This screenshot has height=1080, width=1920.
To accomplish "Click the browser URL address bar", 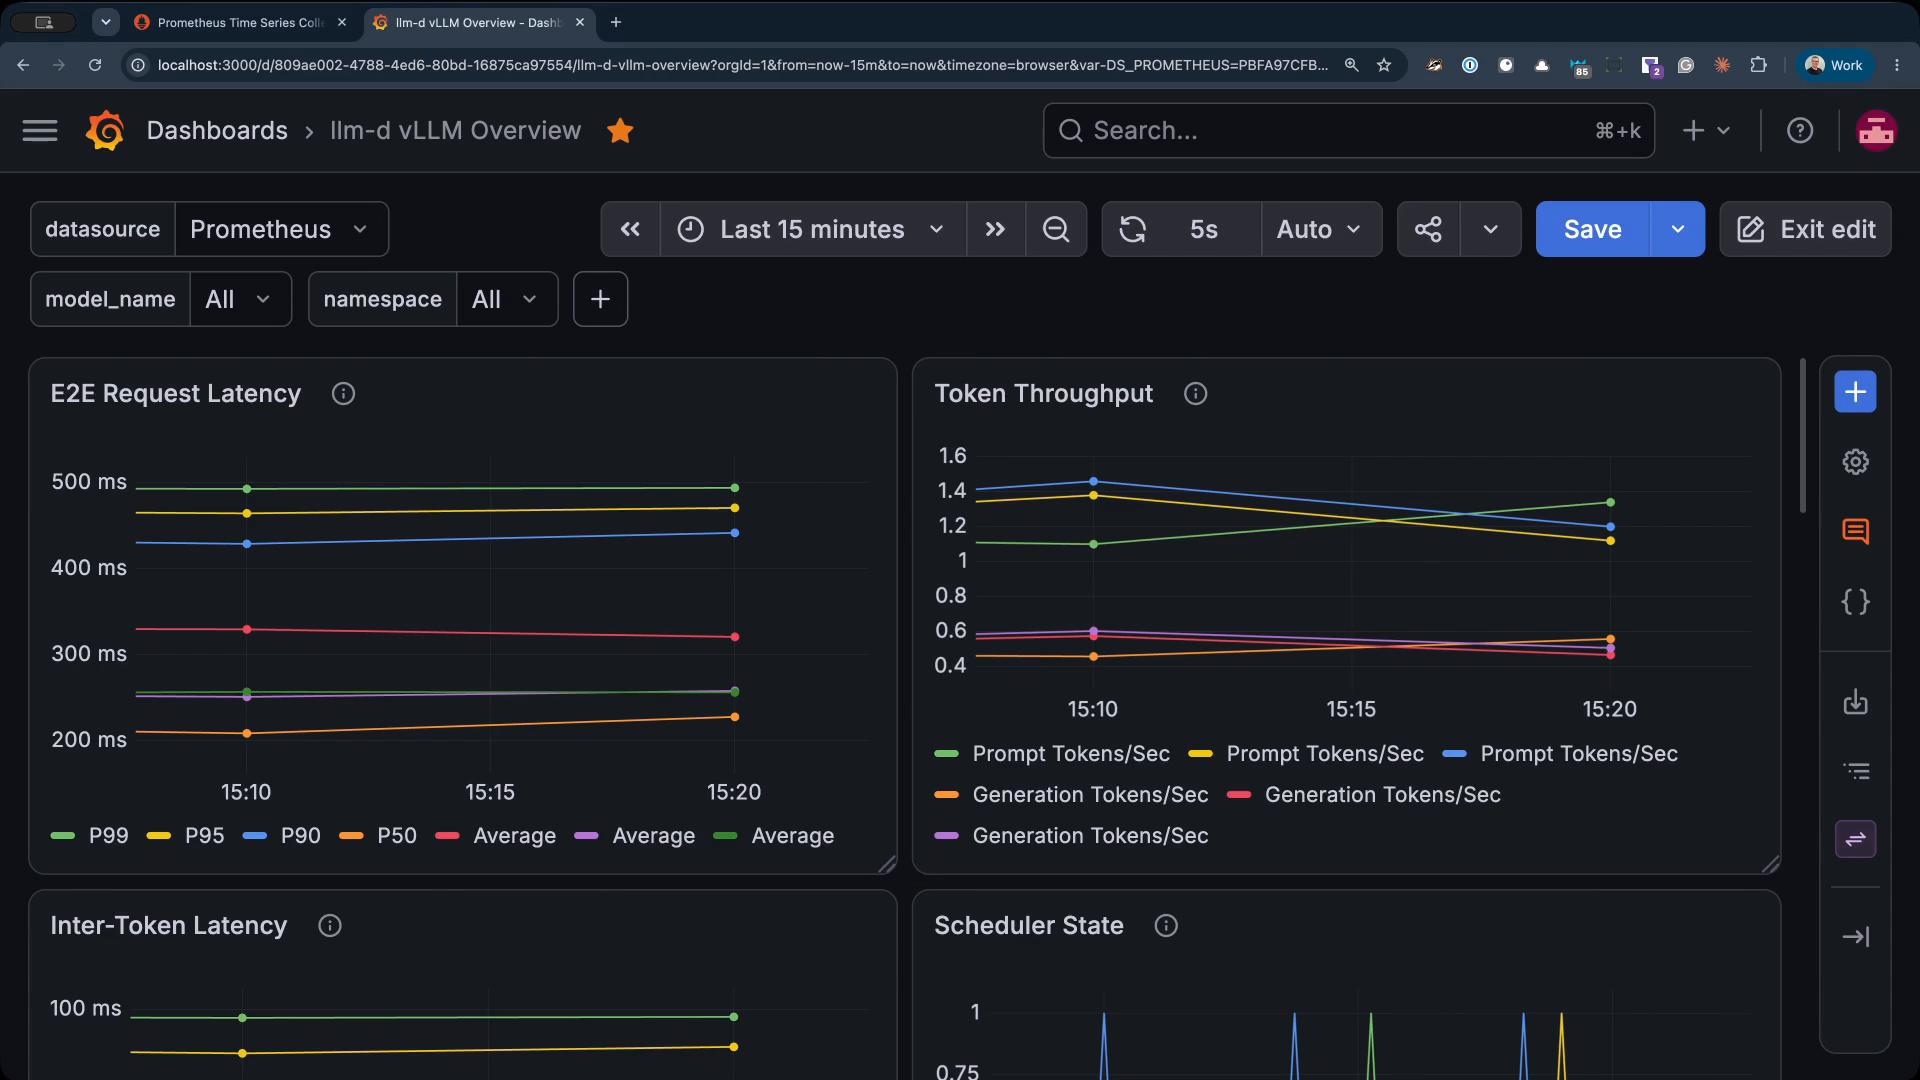I will click(x=742, y=65).
